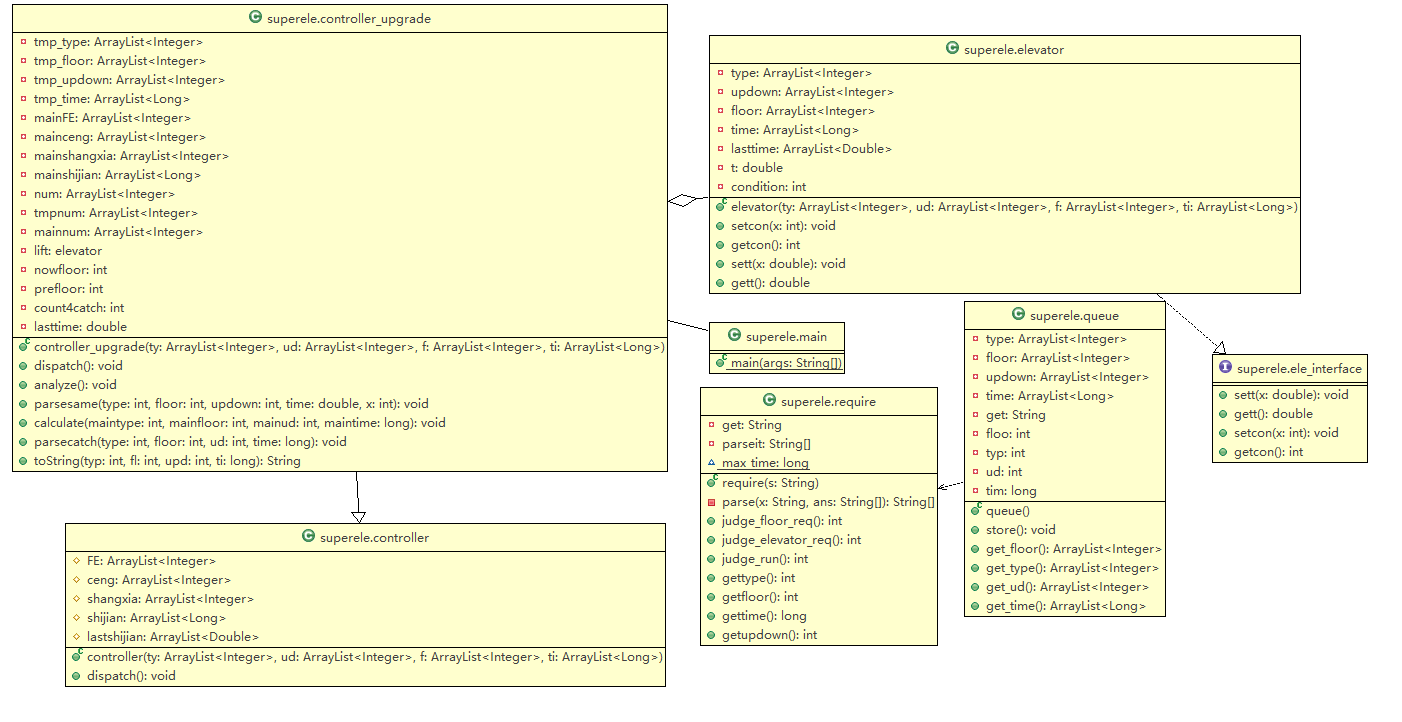Click the class icon of superele.queue
This screenshot has height=722, width=1402.
(x=1019, y=315)
